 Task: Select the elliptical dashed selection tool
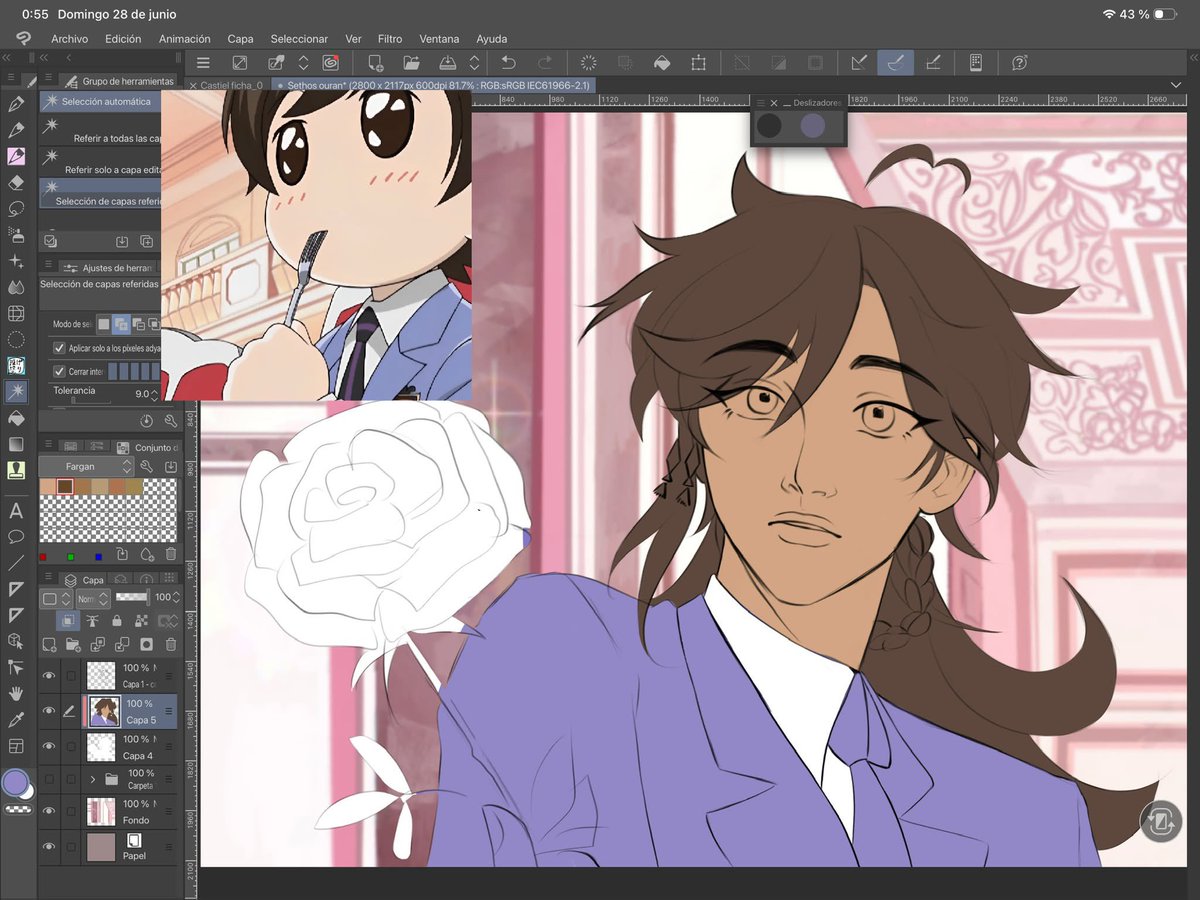(x=16, y=339)
